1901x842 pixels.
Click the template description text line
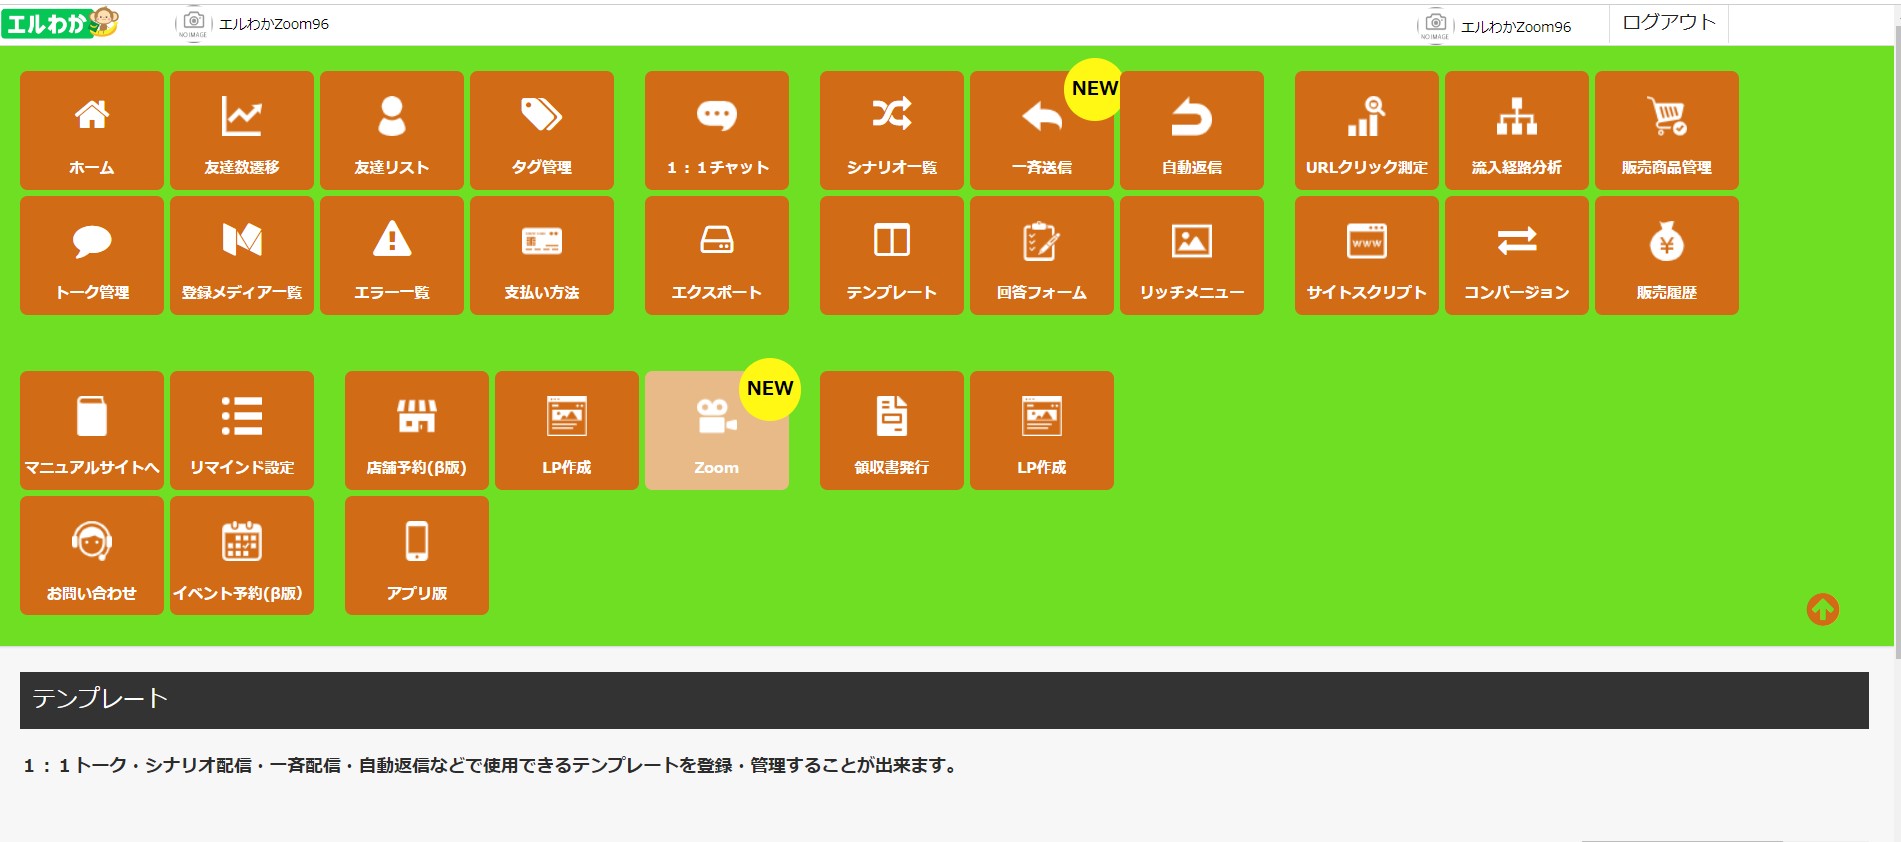pyautogui.click(x=491, y=765)
